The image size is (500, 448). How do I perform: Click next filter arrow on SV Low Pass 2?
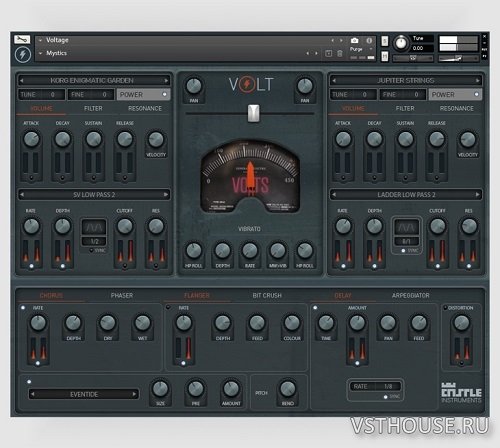[166, 195]
